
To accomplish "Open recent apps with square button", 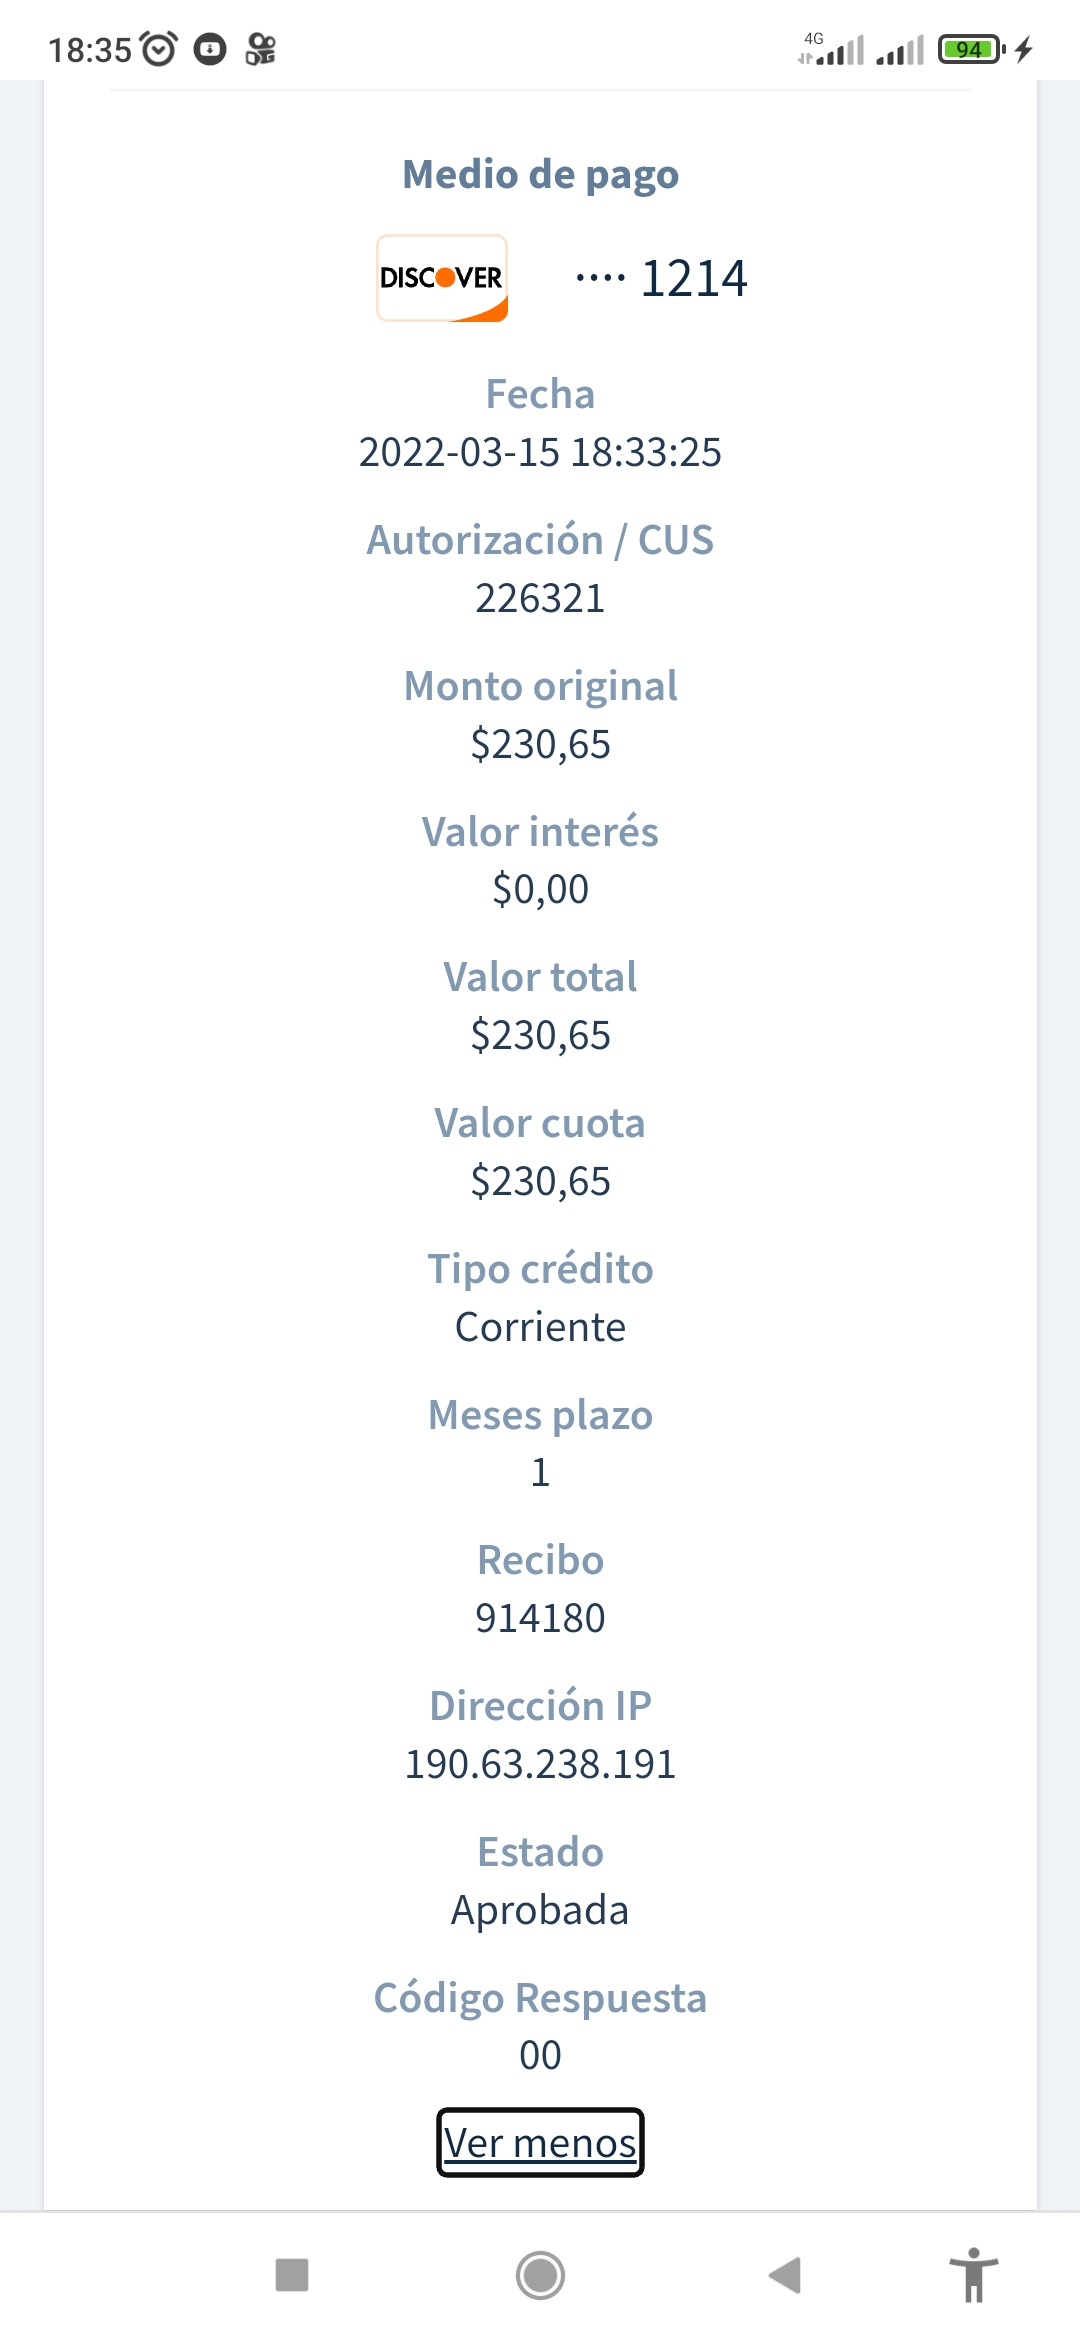I will 292,2274.
